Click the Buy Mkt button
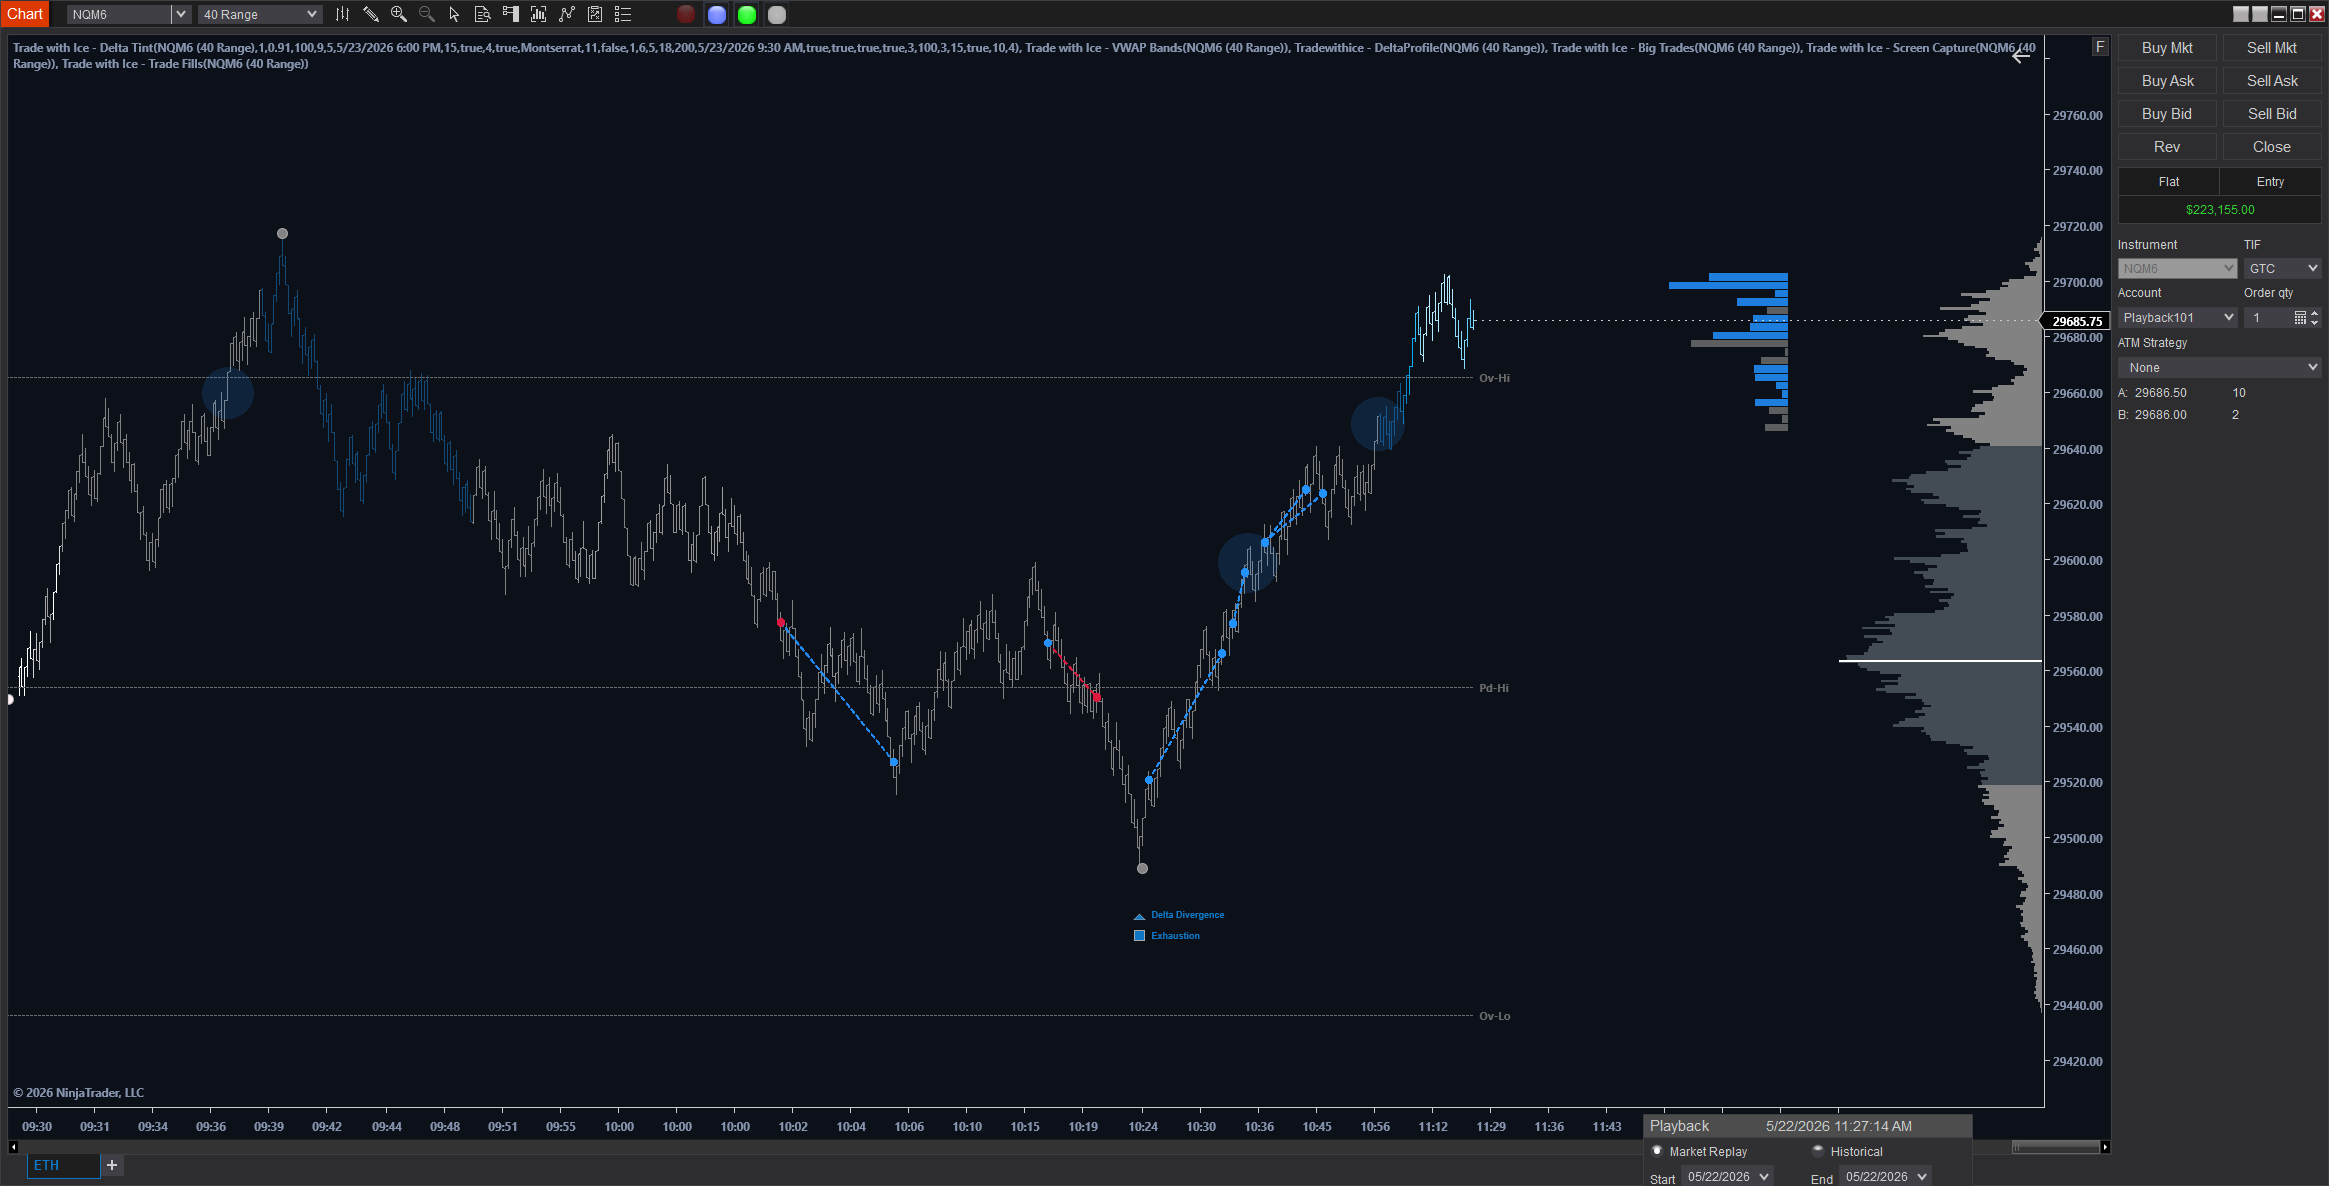 (x=2167, y=48)
